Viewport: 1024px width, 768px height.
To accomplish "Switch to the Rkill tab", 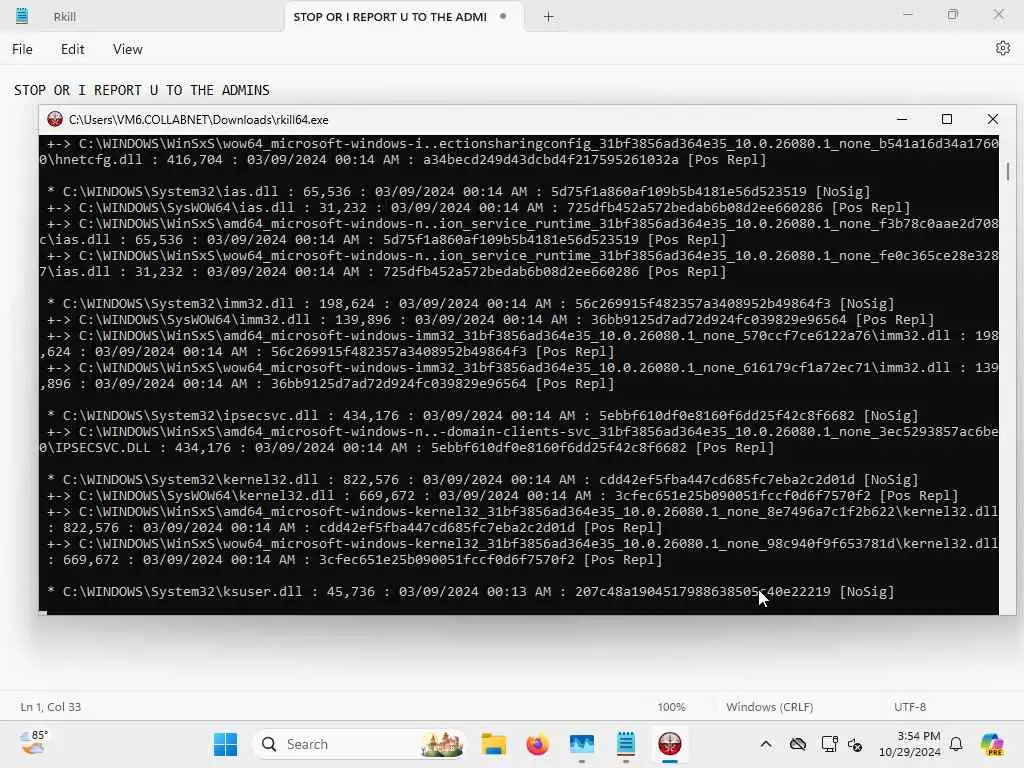I will [x=65, y=17].
